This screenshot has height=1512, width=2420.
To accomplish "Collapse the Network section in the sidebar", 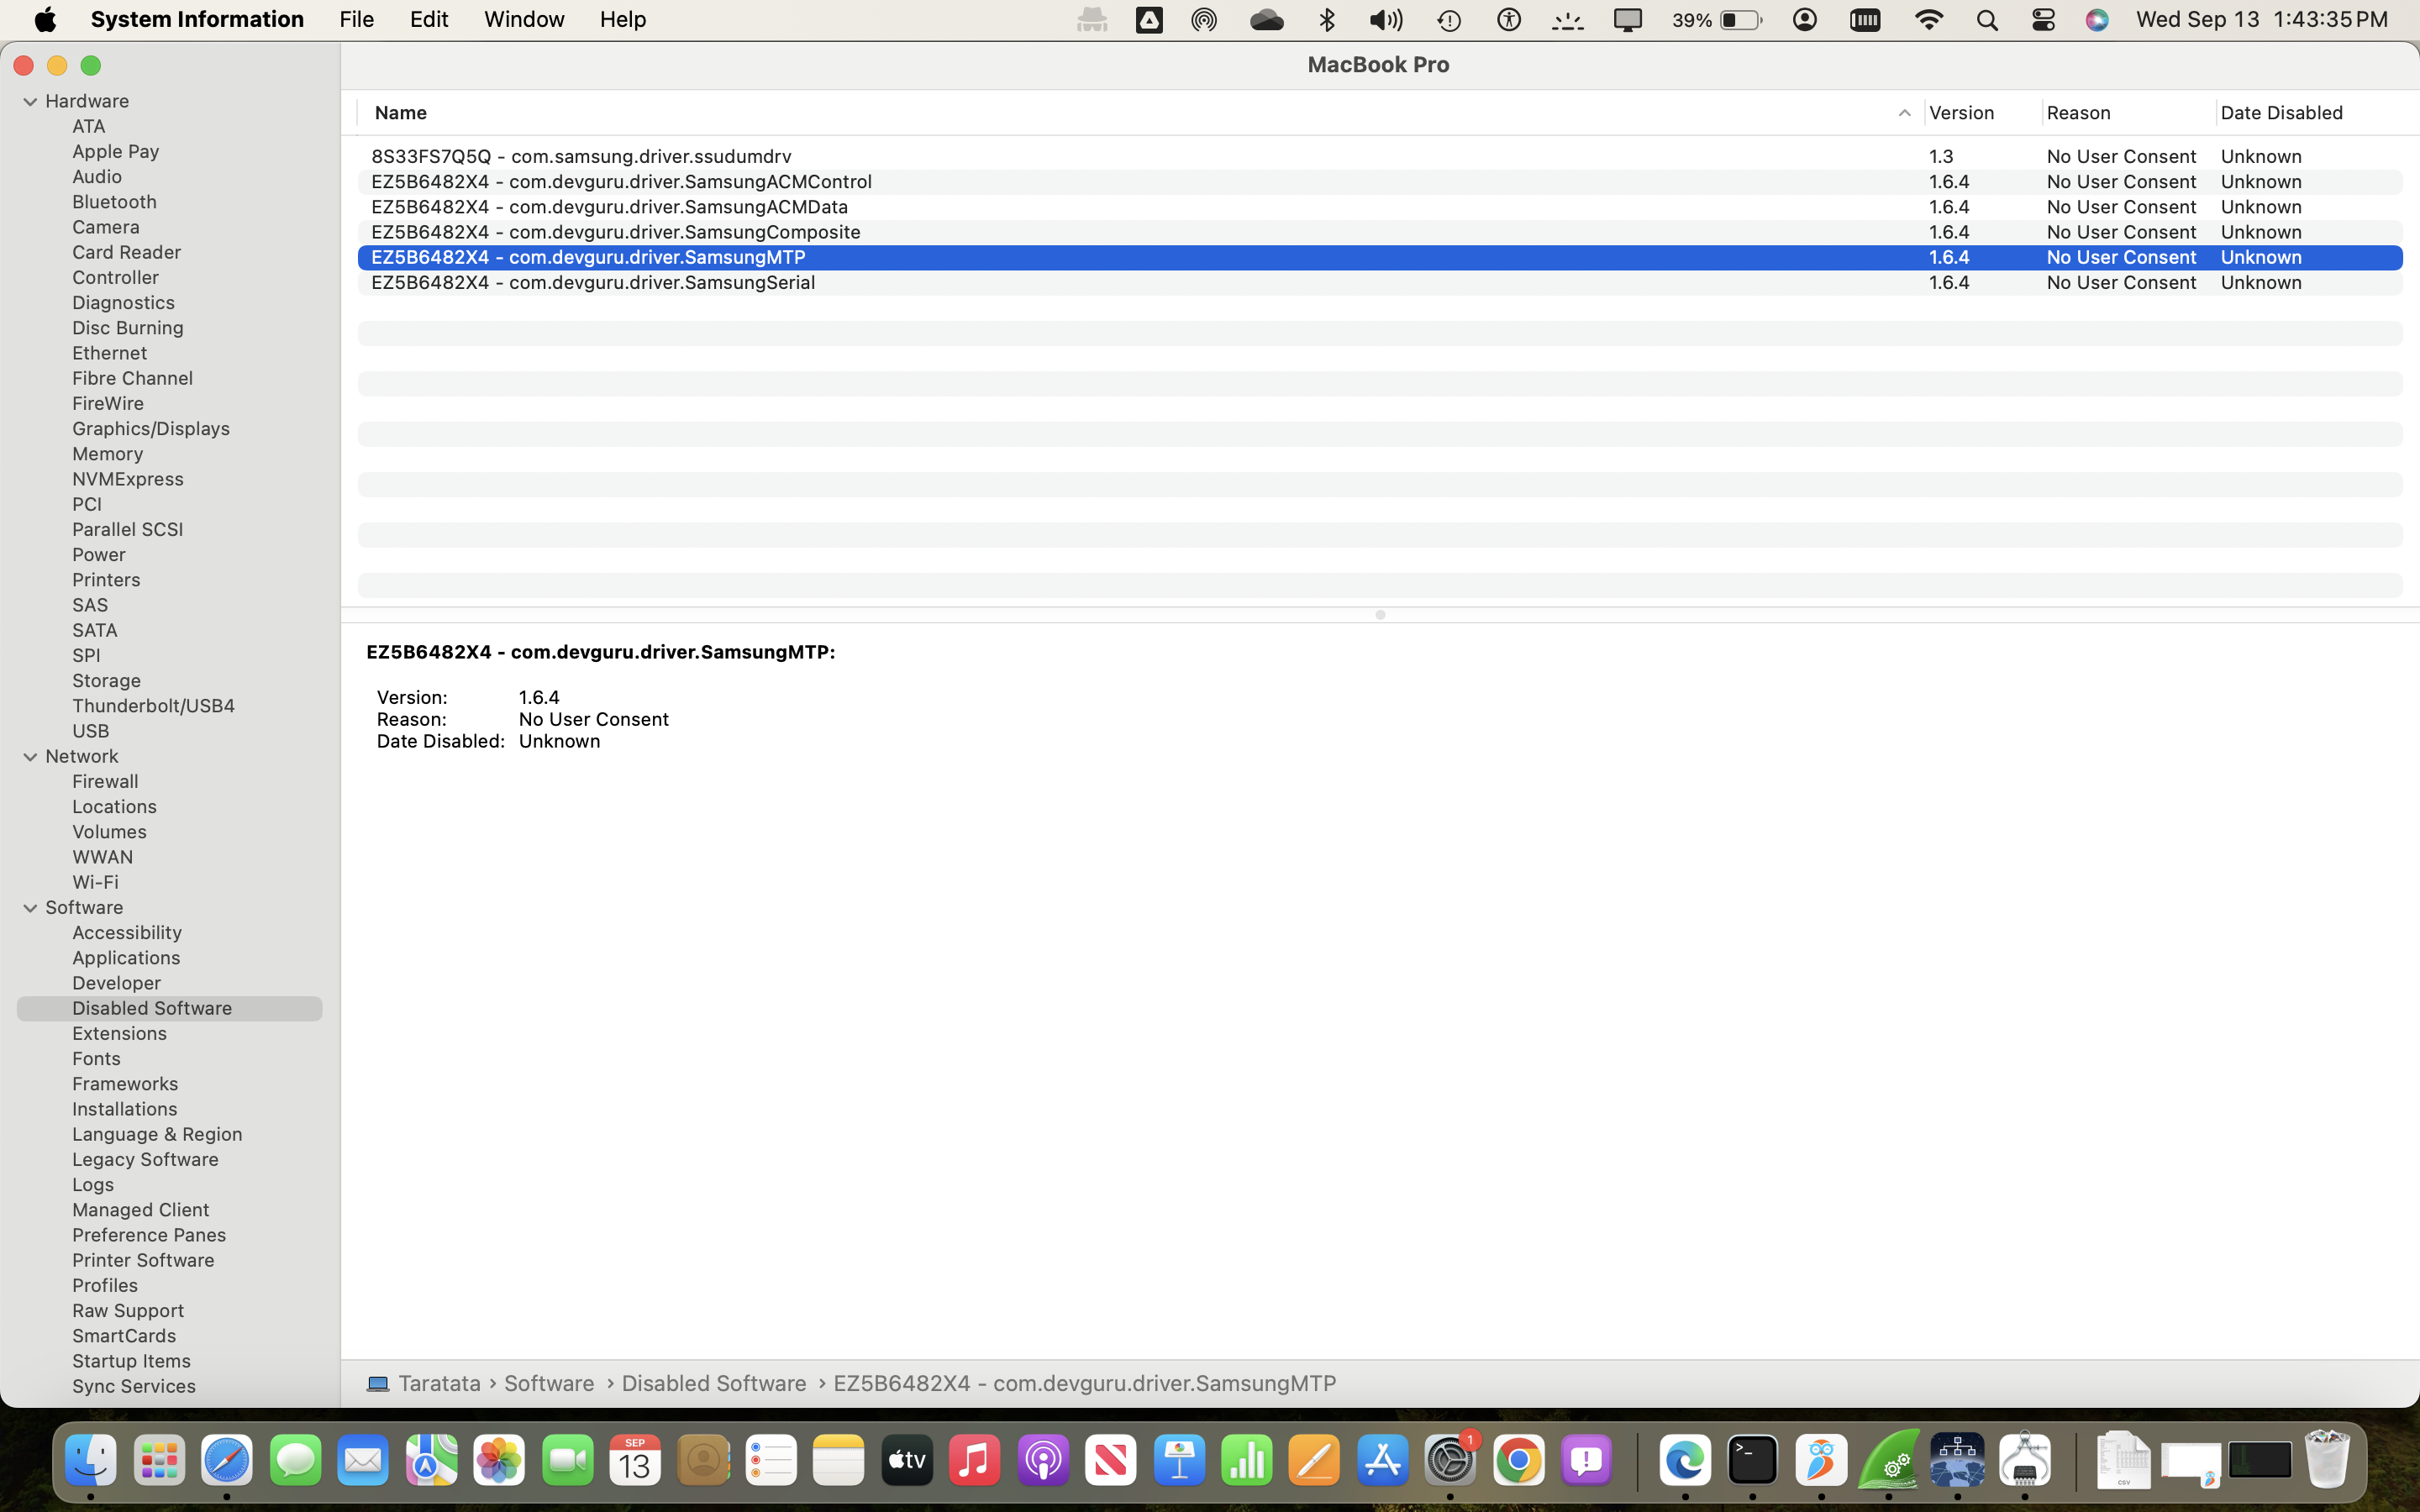I will [x=29, y=756].
